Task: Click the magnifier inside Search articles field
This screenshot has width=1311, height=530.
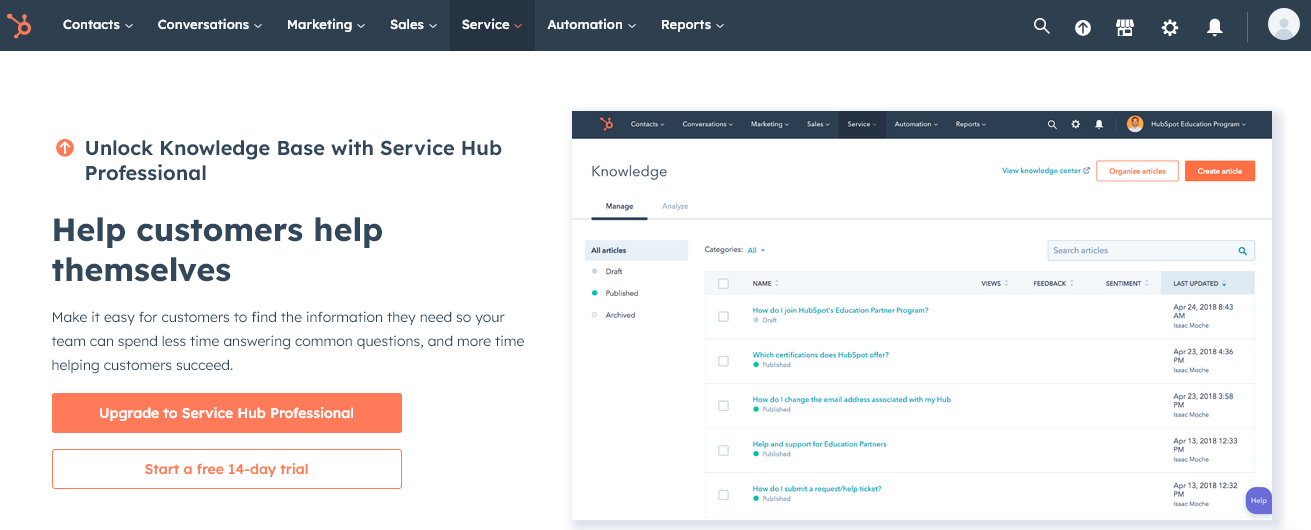Action: pyautogui.click(x=1243, y=251)
